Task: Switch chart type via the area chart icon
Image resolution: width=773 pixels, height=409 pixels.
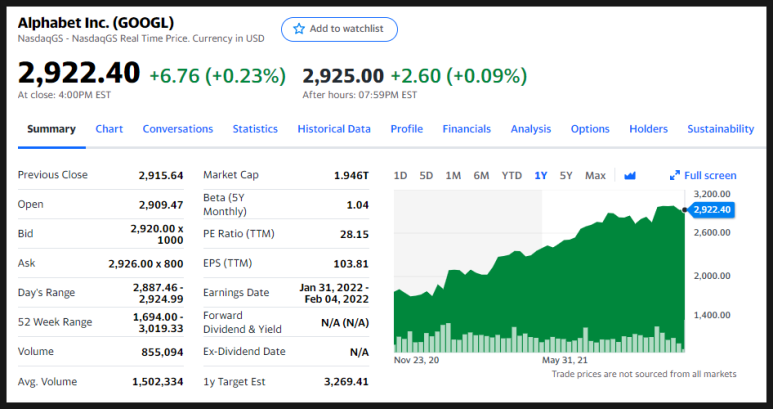Action: (630, 175)
